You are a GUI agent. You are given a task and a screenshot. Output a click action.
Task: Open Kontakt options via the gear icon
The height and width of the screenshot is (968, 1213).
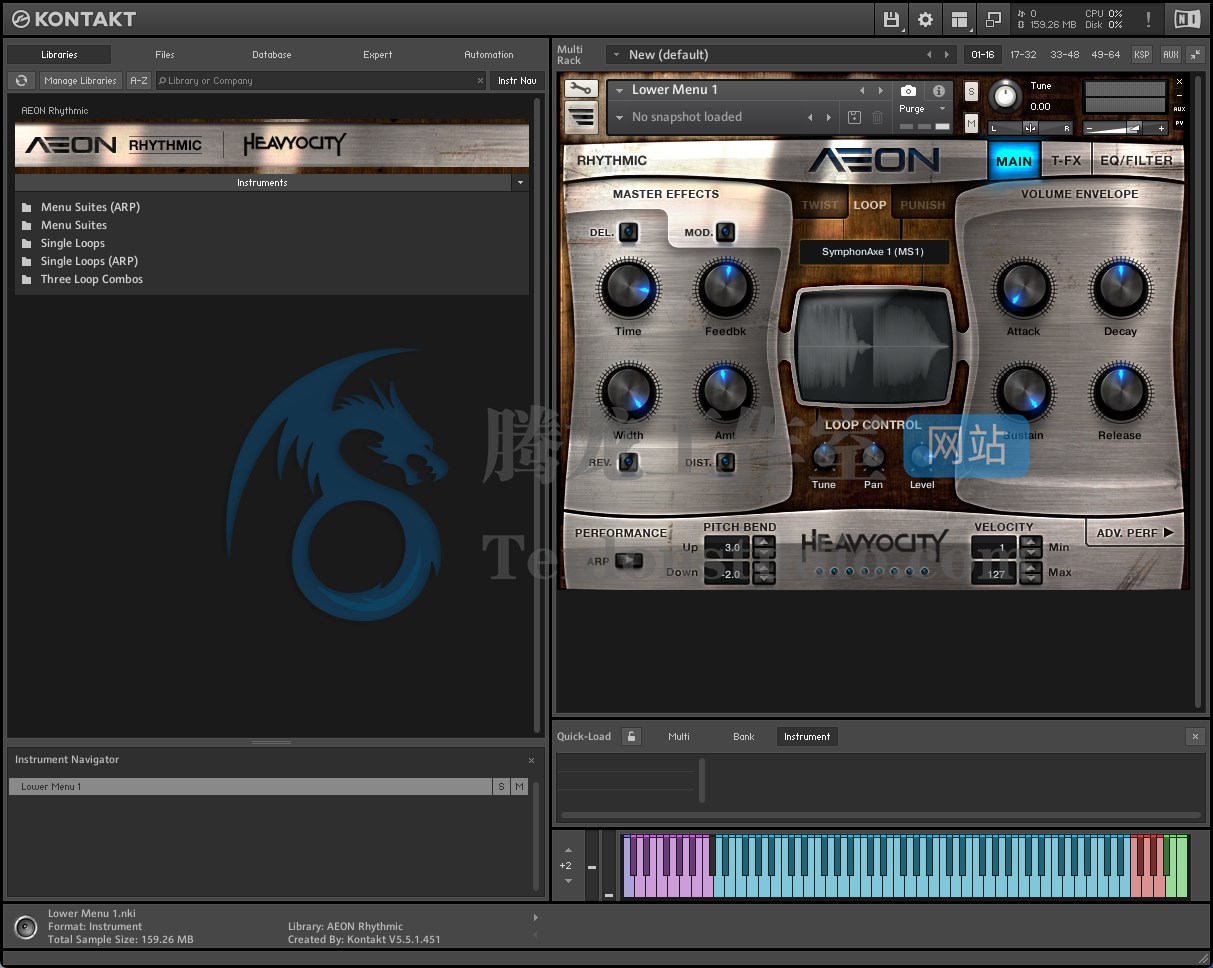pos(926,19)
